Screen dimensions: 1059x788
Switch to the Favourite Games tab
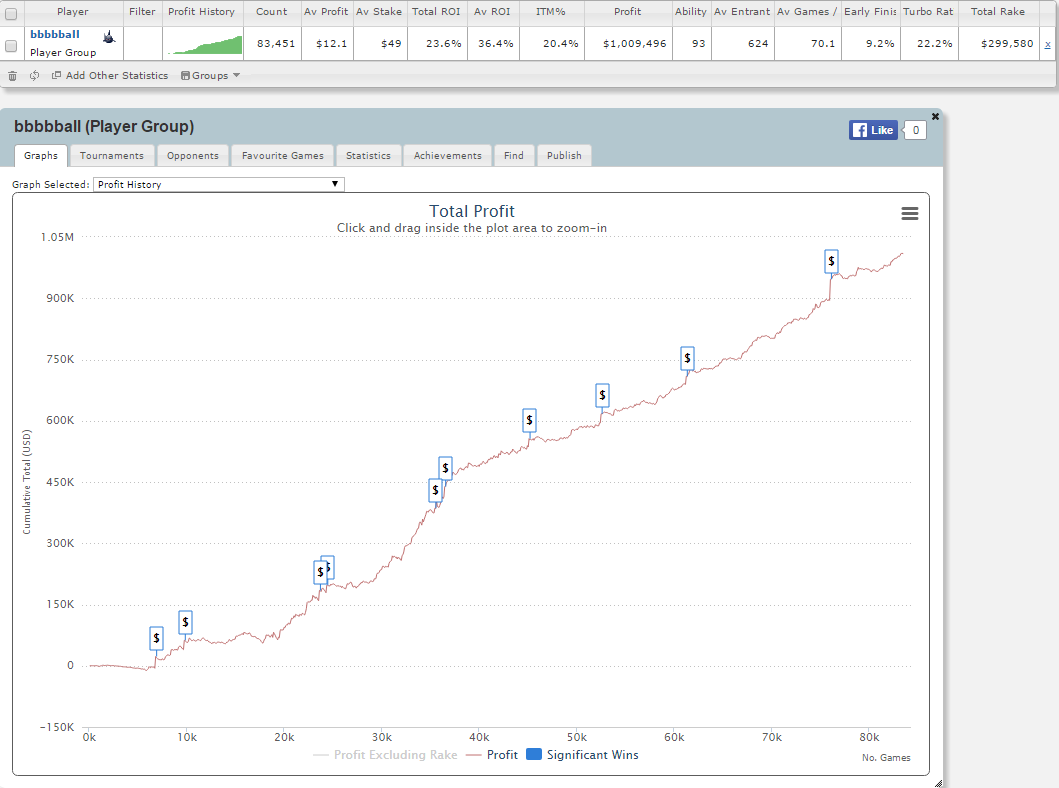(282, 155)
